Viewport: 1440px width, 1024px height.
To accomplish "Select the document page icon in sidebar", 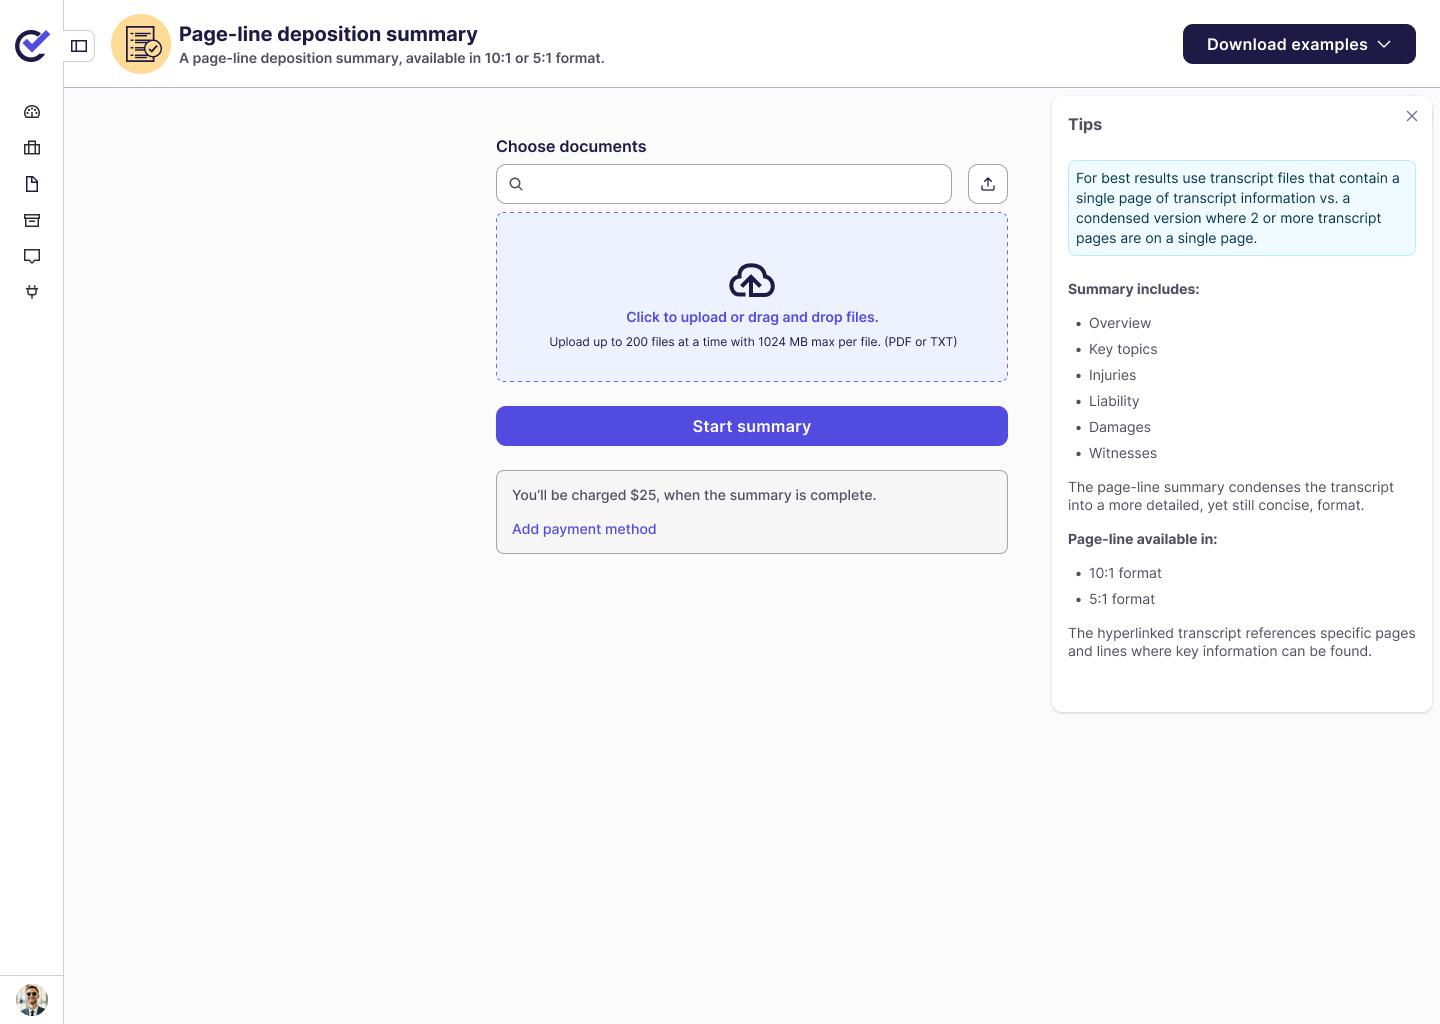I will click(x=32, y=184).
